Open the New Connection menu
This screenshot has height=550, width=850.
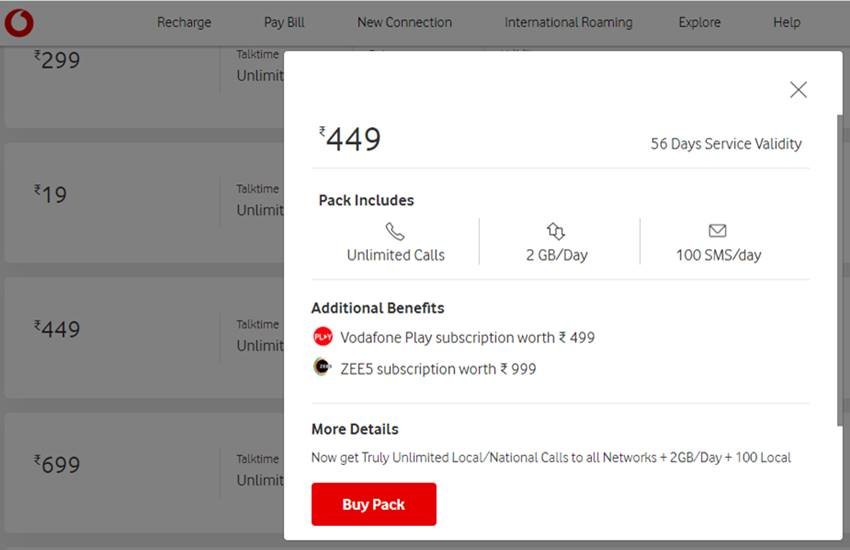(x=404, y=22)
